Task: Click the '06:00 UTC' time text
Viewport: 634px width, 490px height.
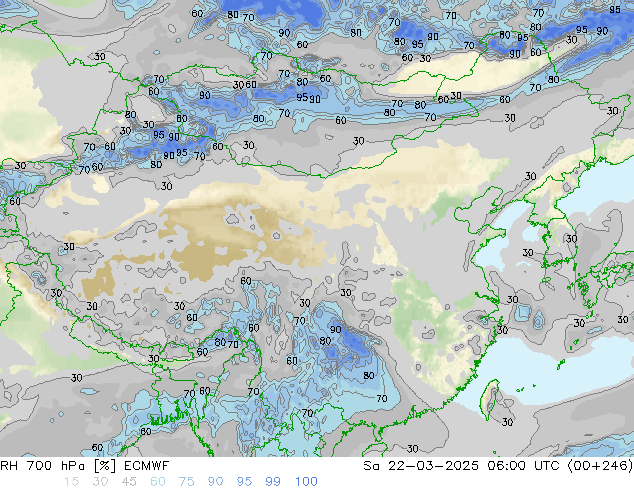Action: 523,466
